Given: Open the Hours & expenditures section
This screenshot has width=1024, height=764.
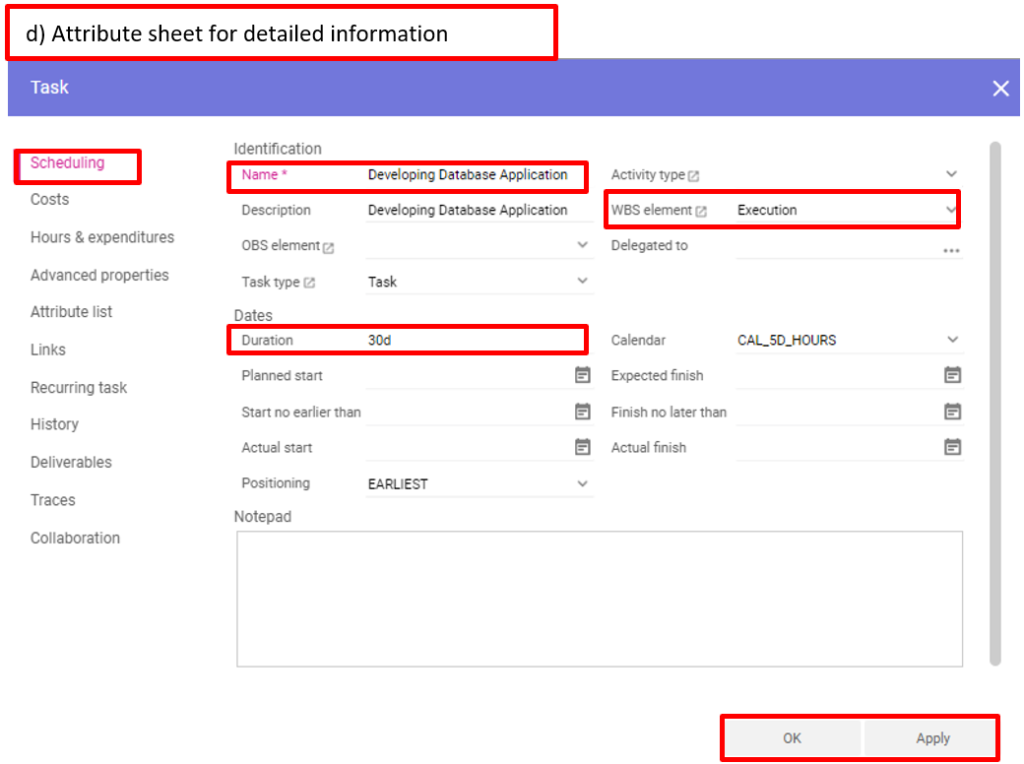Looking at the screenshot, I should pos(102,237).
